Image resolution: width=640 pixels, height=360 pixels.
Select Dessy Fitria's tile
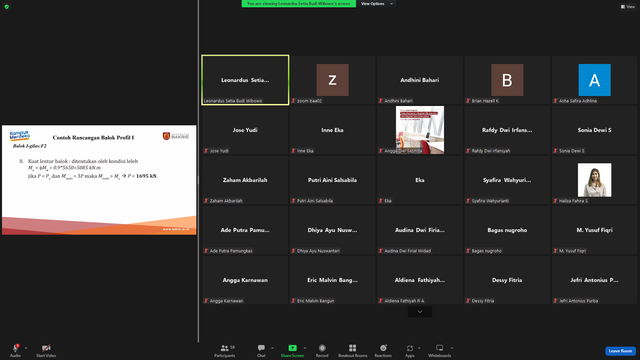coord(507,280)
